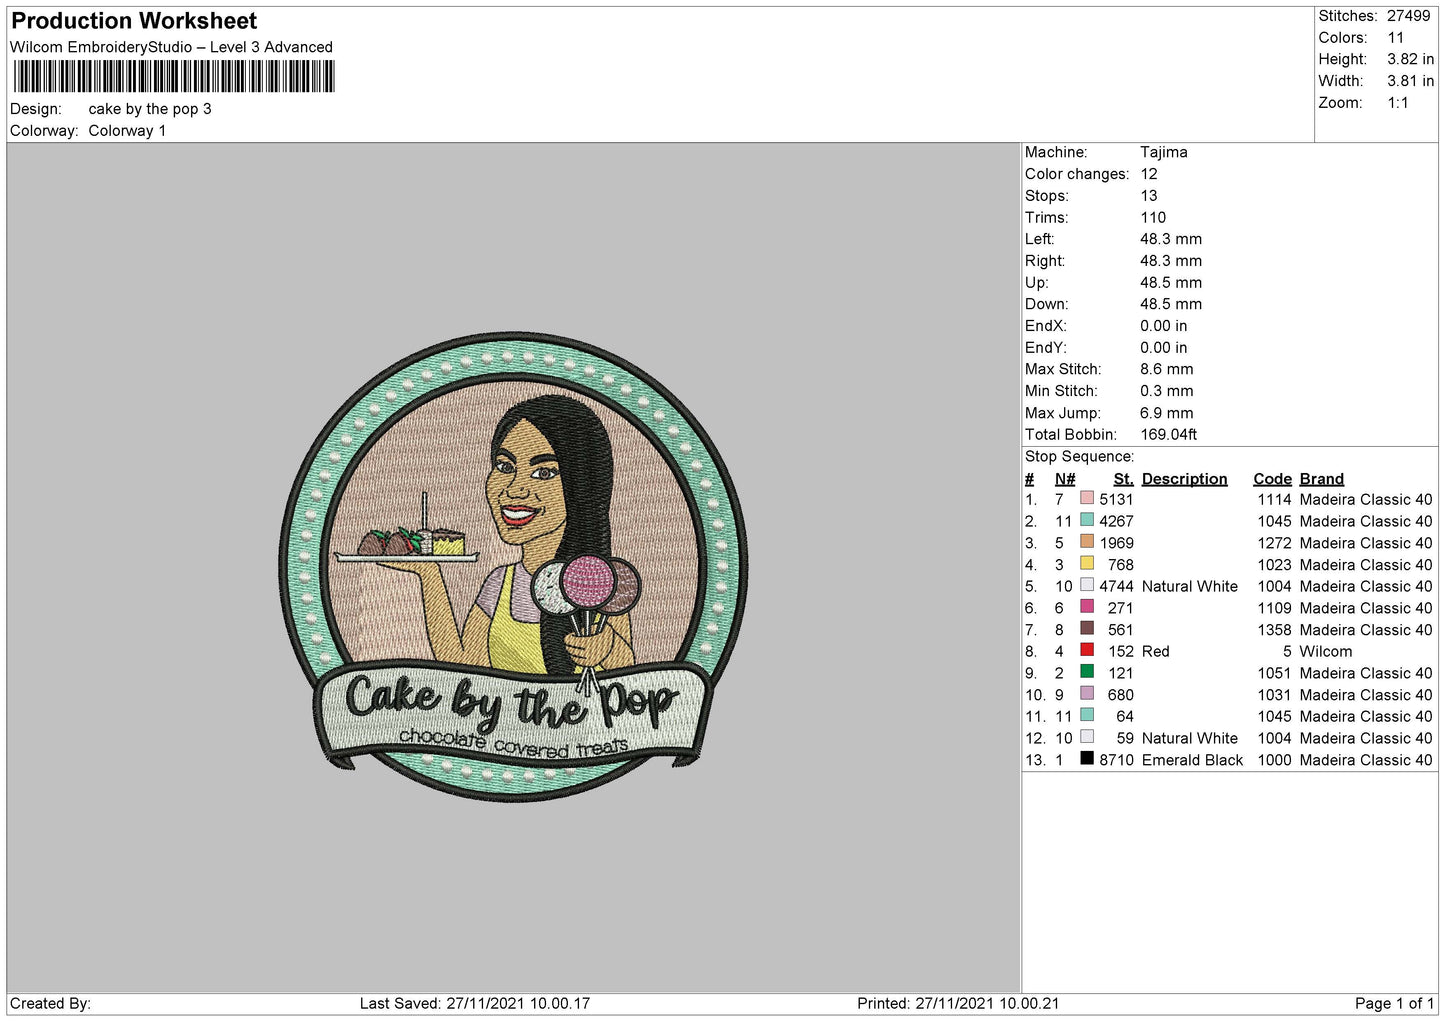The height and width of the screenshot is (1021, 1445).
Task: Click the yellow swatch for stop 4
Action: pos(1087,563)
